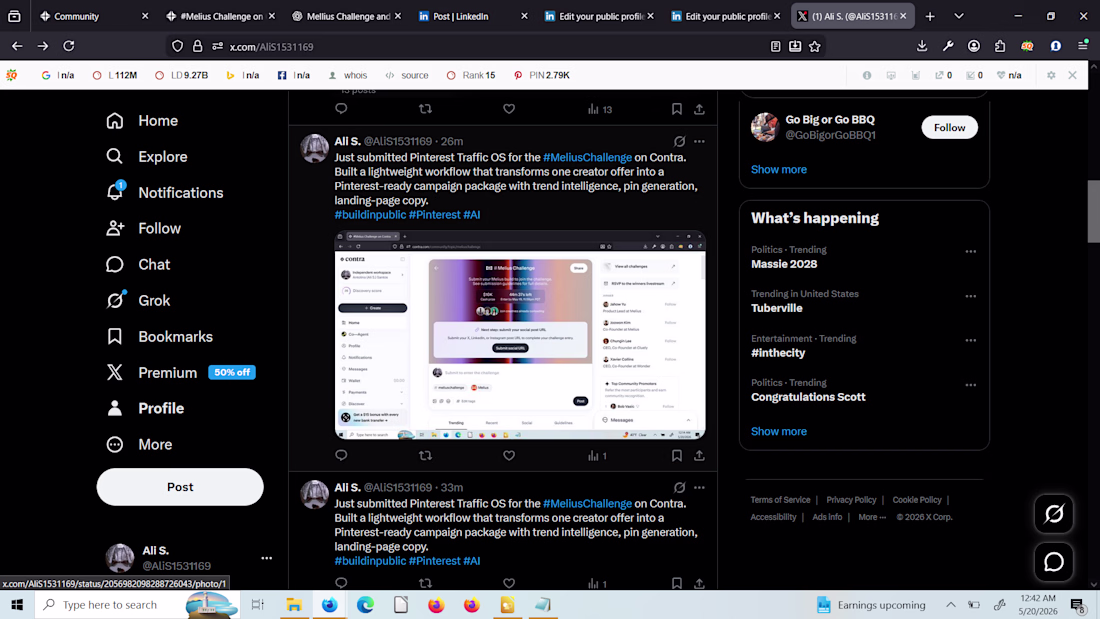Open Windows Start menu
Viewport: 1100px width, 619px height.
tap(17, 604)
